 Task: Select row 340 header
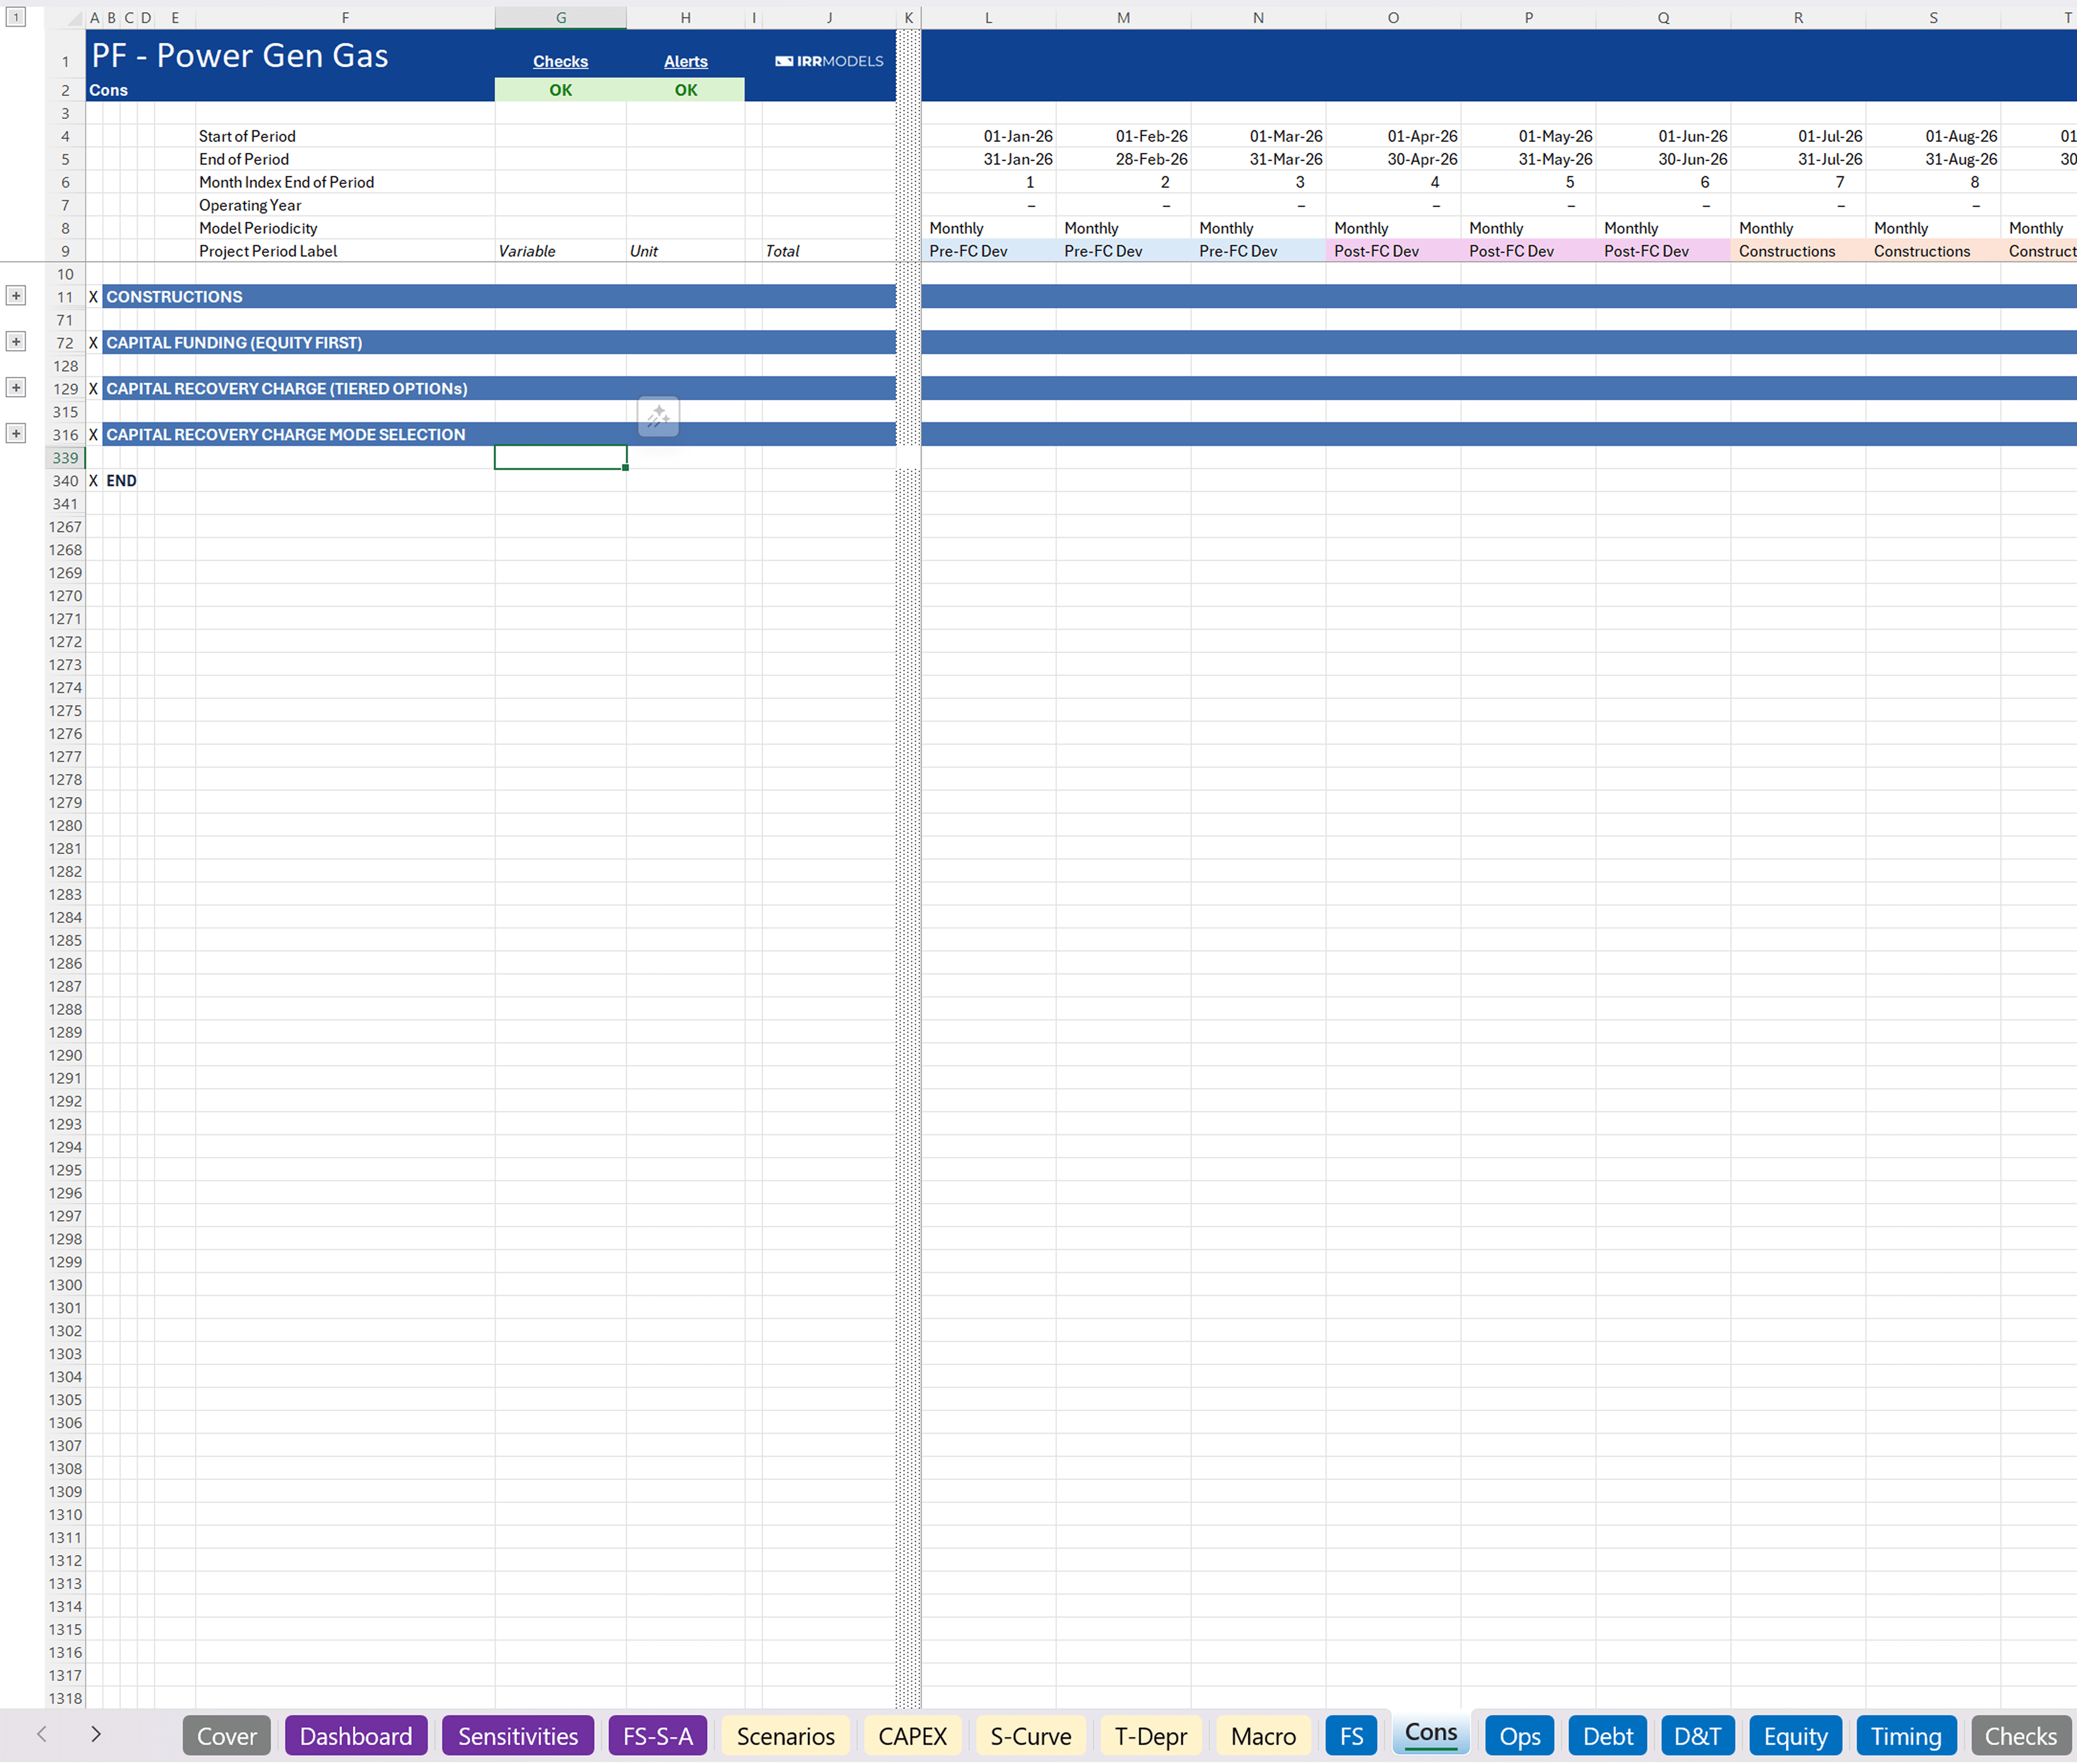[x=65, y=481]
